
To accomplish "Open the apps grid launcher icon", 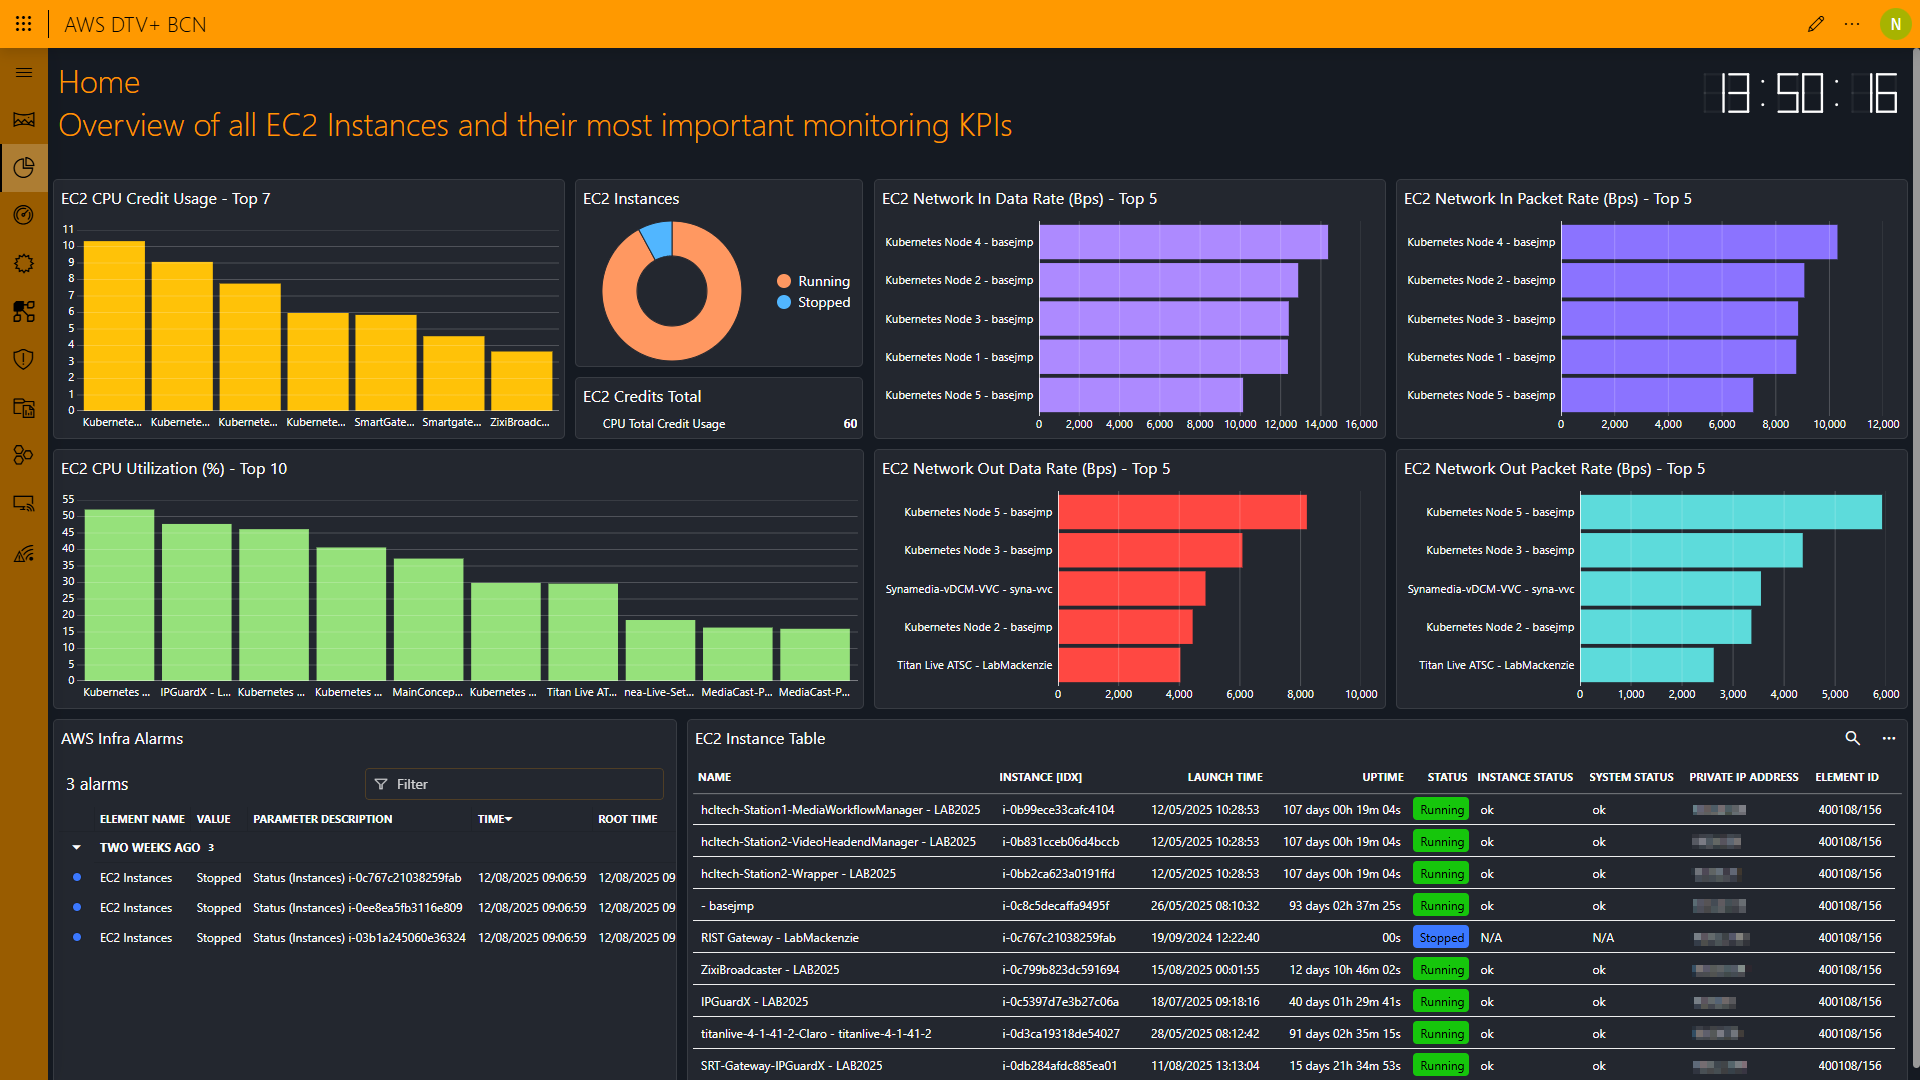I will tap(24, 24).
